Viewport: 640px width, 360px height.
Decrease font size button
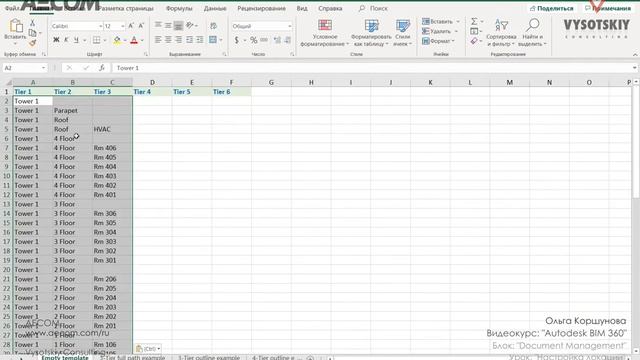tap(141, 26)
